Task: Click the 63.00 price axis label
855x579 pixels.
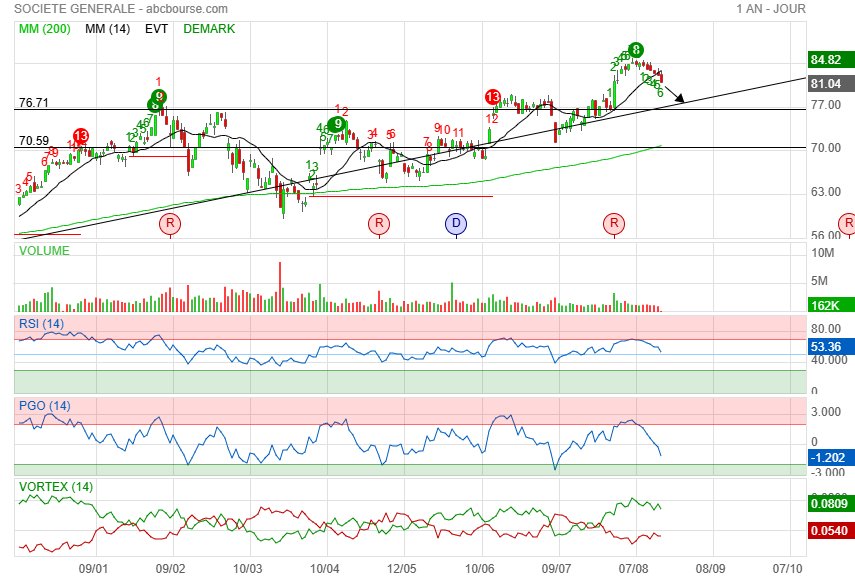Action: coord(826,191)
